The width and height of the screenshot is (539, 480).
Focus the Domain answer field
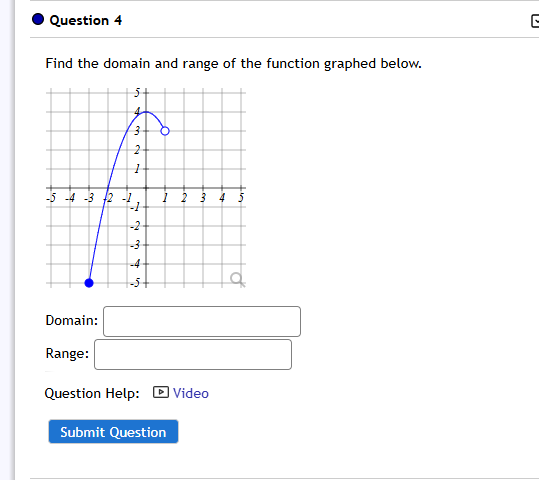coord(202,321)
